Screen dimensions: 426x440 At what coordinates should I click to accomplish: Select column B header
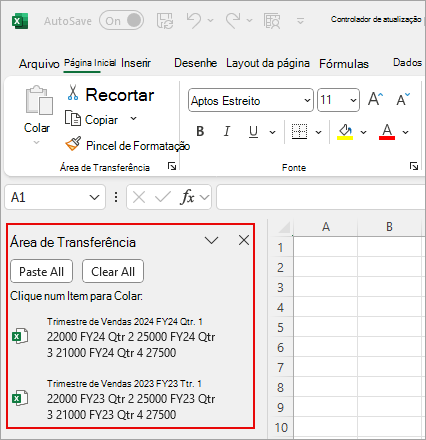click(x=389, y=227)
